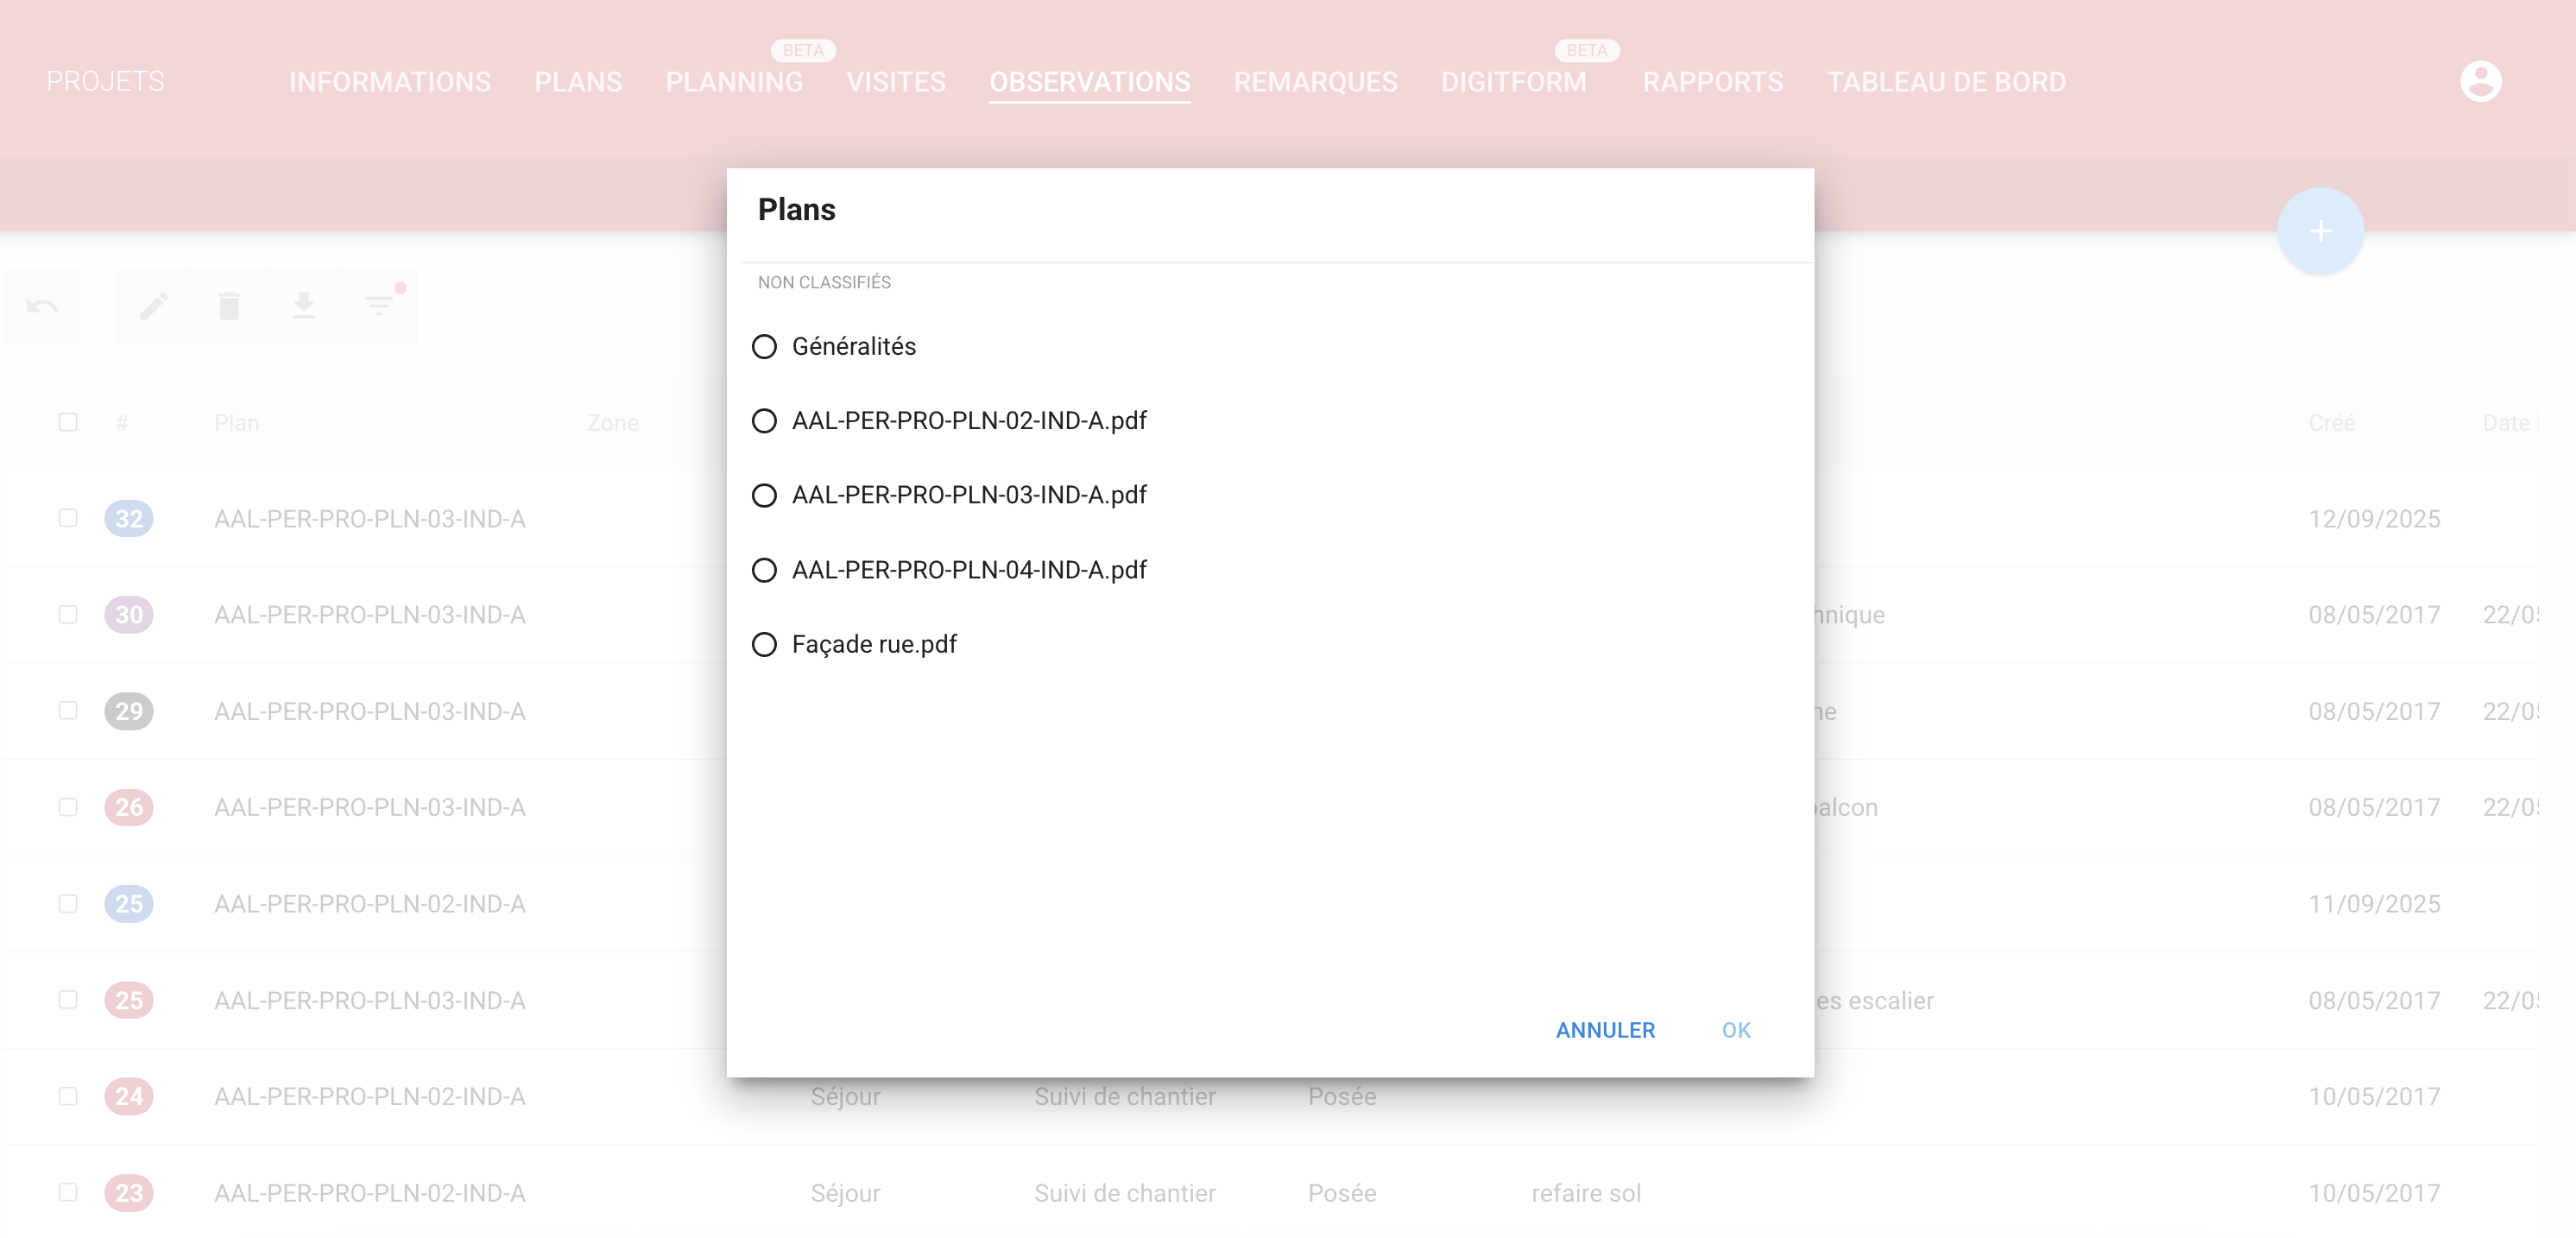Click the user account avatar icon
The width and height of the screenshot is (2576, 1238).
2480,81
